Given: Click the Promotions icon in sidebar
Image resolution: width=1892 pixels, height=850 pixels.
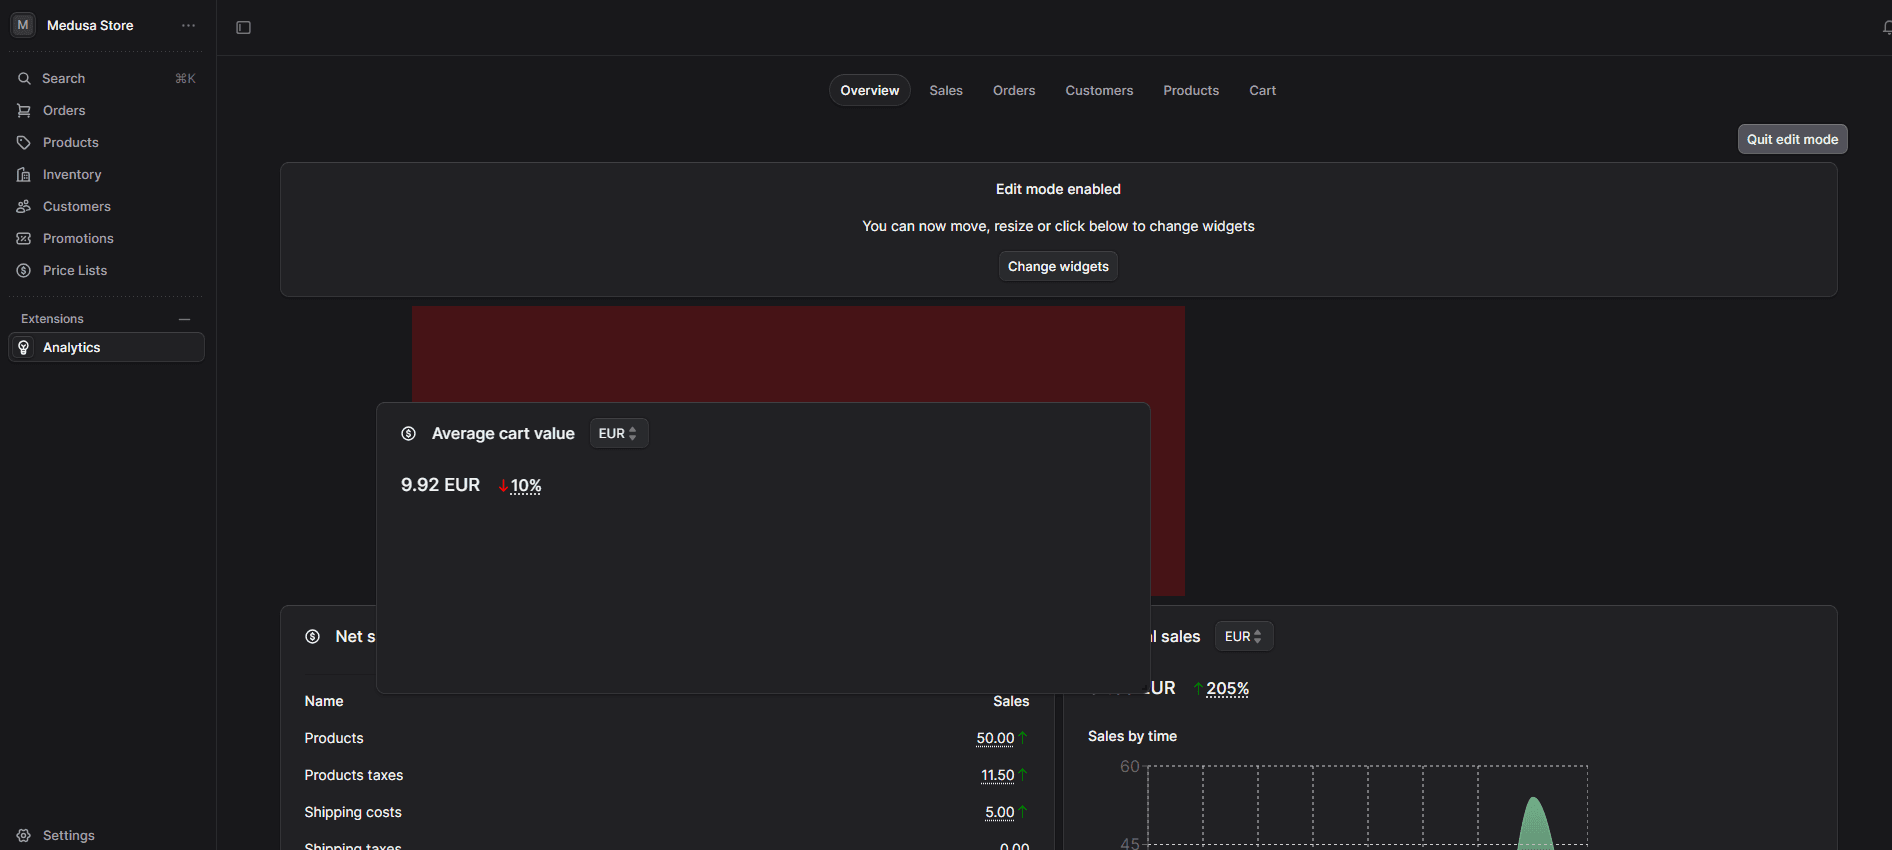Looking at the screenshot, I should click(x=24, y=239).
